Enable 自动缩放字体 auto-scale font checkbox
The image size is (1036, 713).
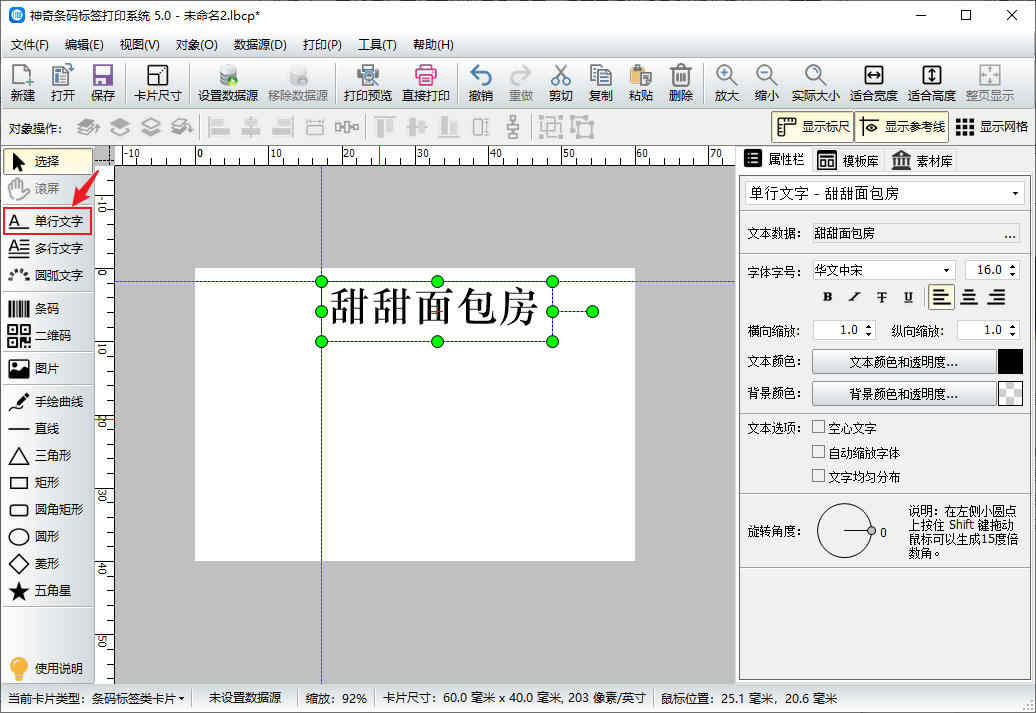tap(819, 452)
